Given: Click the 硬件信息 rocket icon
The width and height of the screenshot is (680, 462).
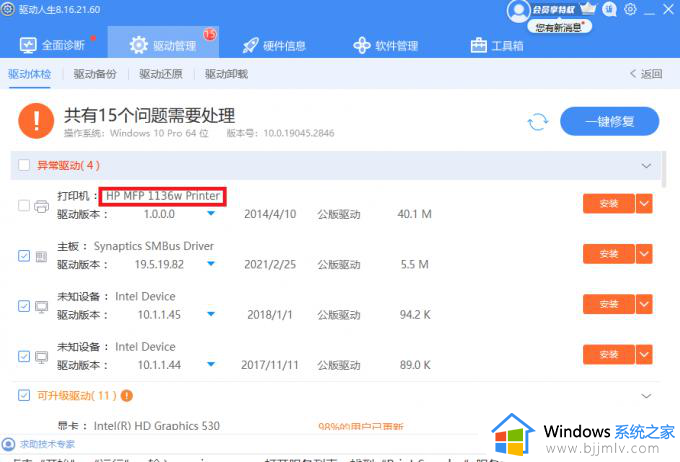Looking at the screenshot, I should pos(250,45).
